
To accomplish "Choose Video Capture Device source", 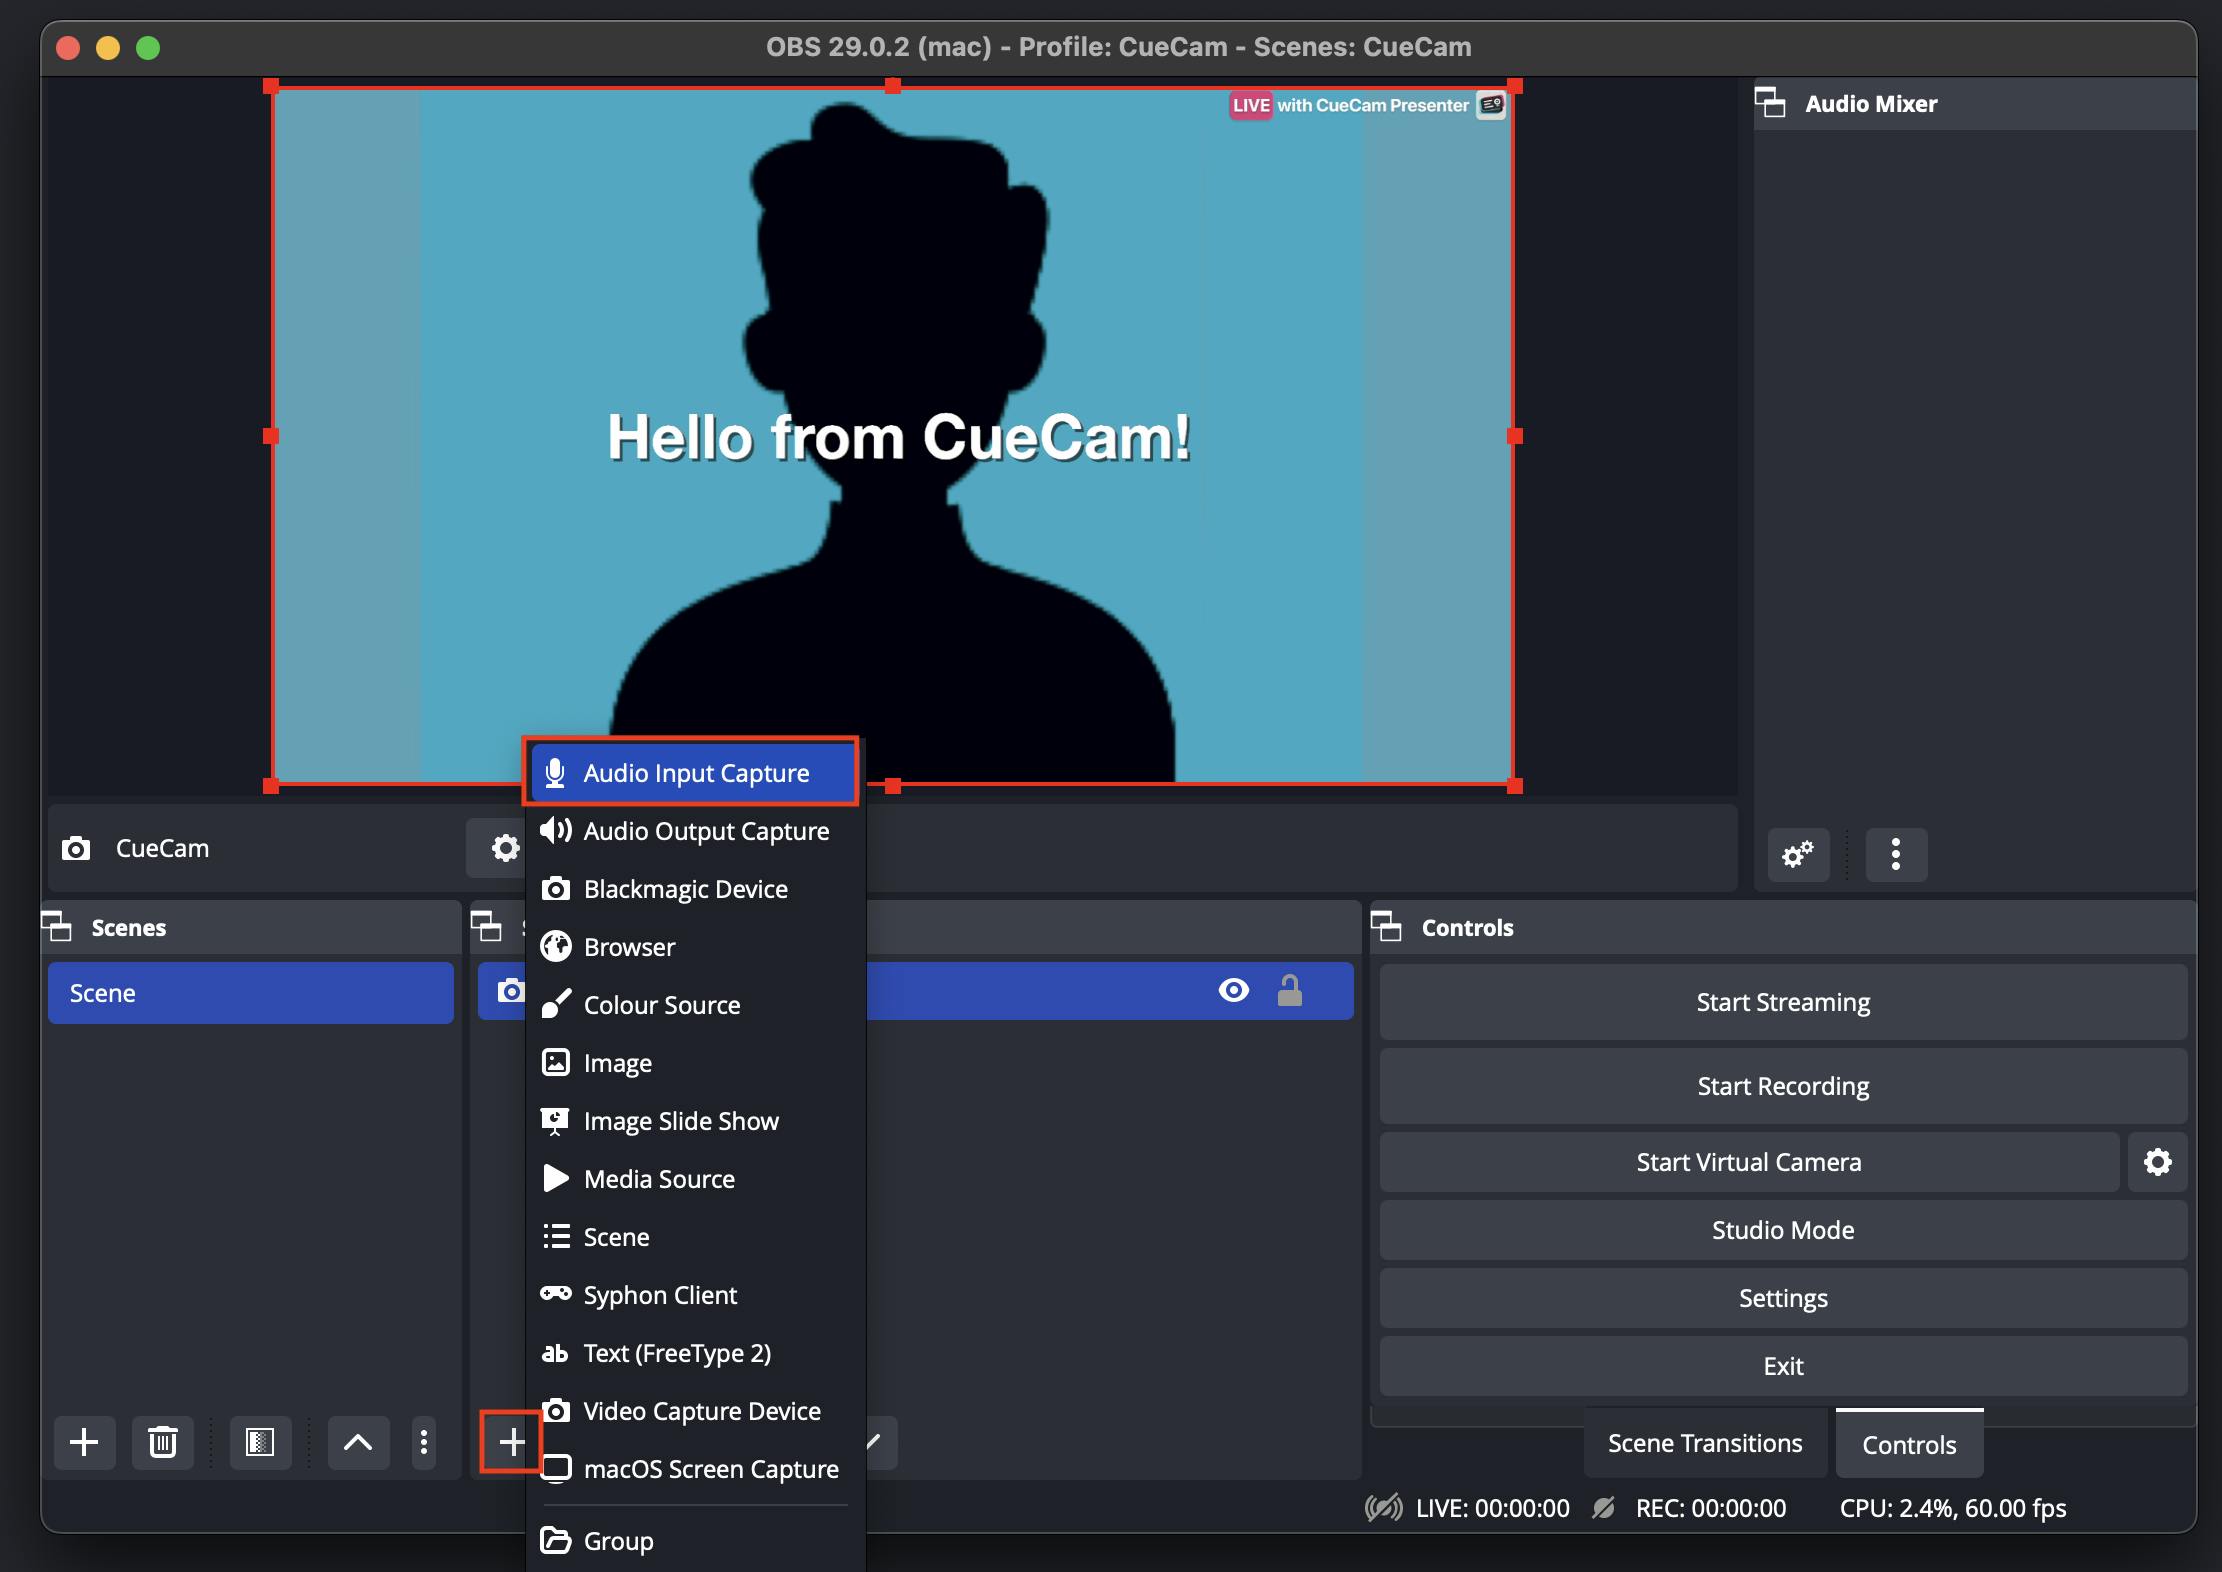I will [x=695, y=1411].
